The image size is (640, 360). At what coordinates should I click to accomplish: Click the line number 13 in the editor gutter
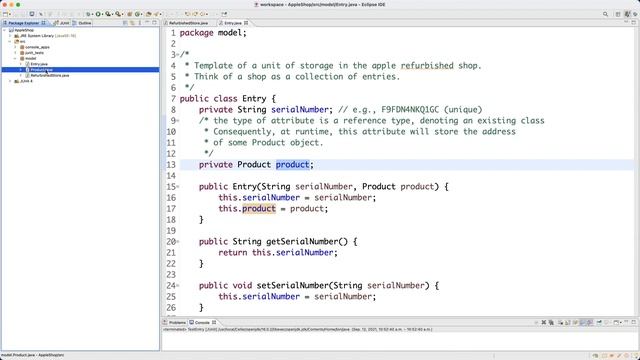tap(171, 164)
